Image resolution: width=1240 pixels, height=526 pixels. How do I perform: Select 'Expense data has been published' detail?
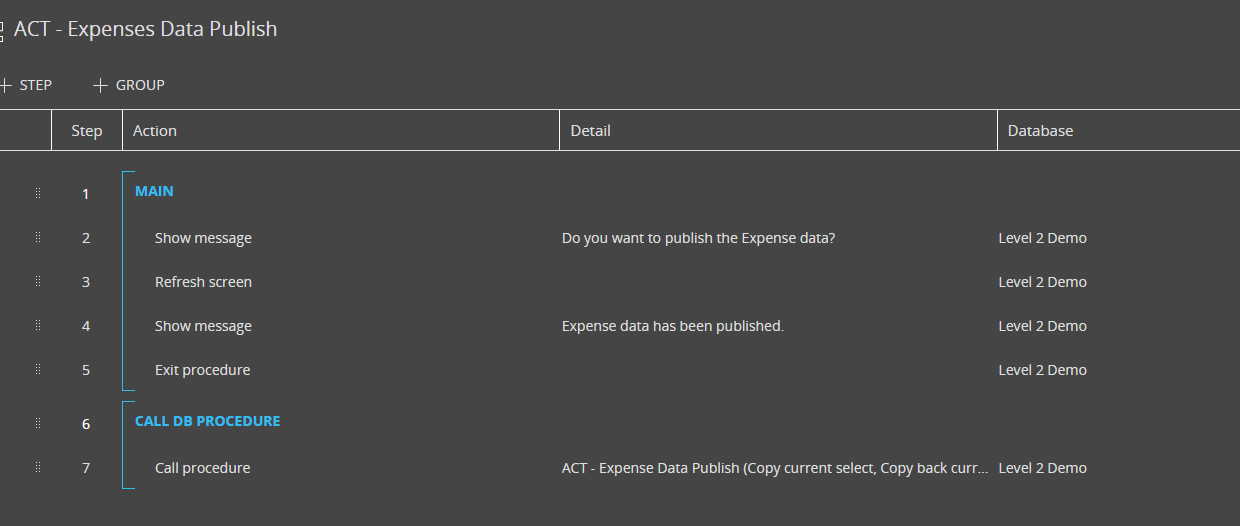tap(673, 326)
